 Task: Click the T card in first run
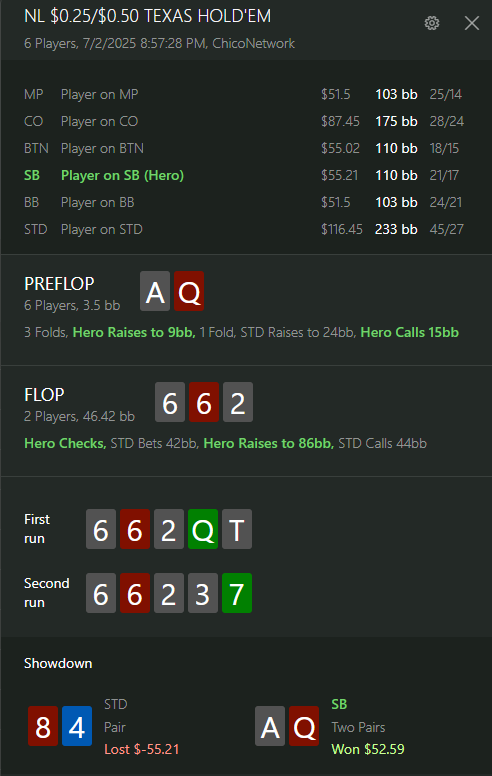(237, 529)
